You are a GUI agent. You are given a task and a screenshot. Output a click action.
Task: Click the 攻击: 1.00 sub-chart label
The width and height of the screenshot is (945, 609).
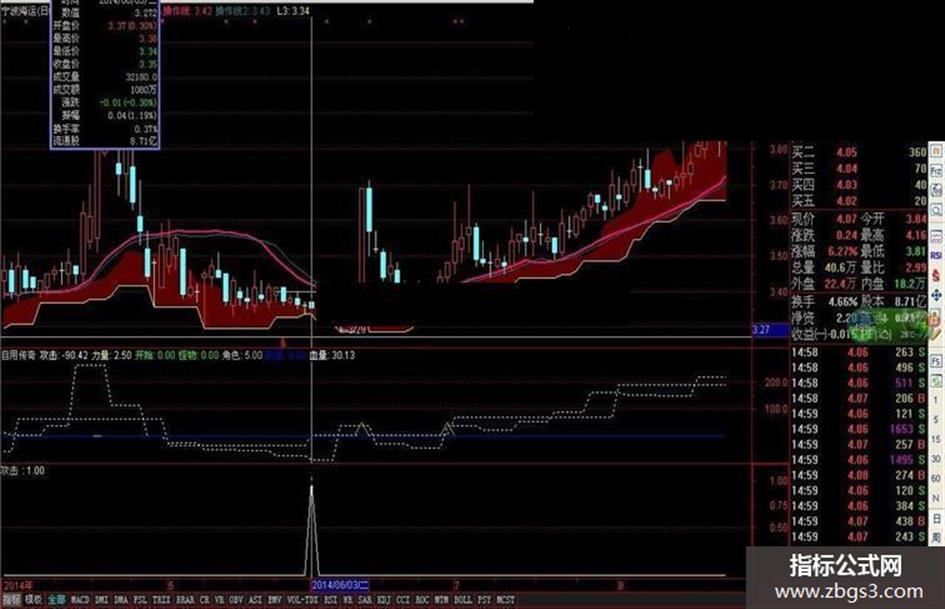tap(23, 471)
